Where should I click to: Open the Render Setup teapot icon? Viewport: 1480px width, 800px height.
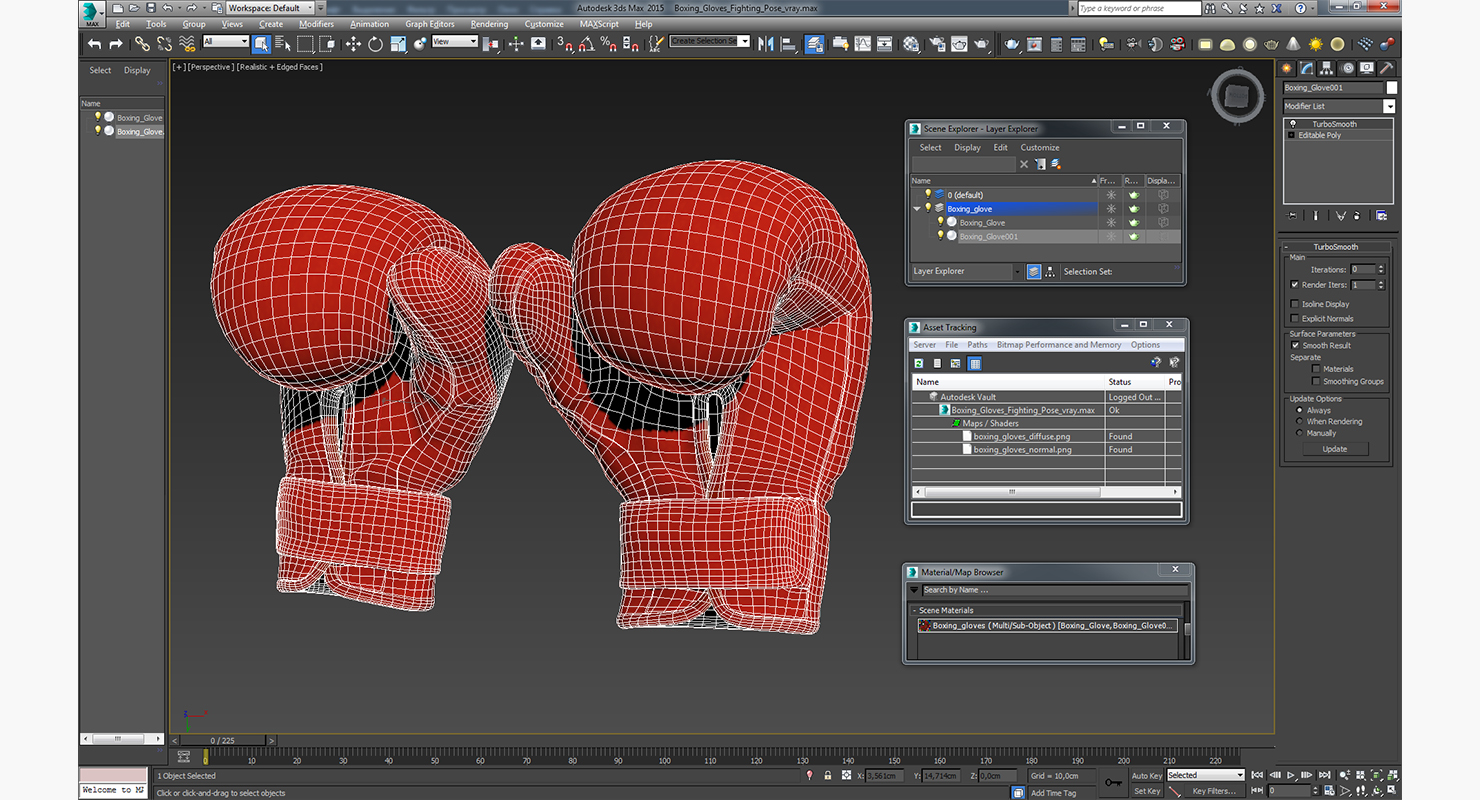tap(937, 44)
